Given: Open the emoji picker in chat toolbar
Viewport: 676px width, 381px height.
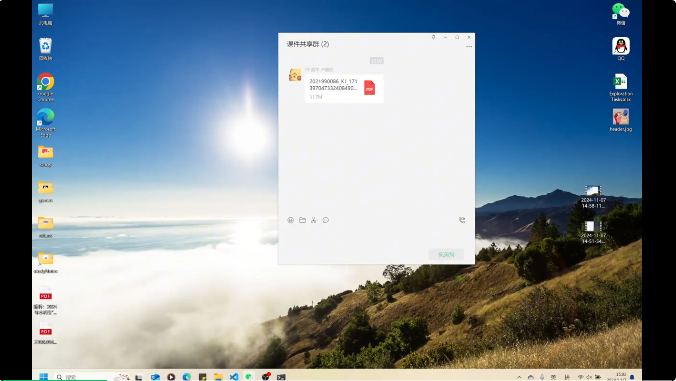Looking at the screenshot, I should click(x=291, y=220).
